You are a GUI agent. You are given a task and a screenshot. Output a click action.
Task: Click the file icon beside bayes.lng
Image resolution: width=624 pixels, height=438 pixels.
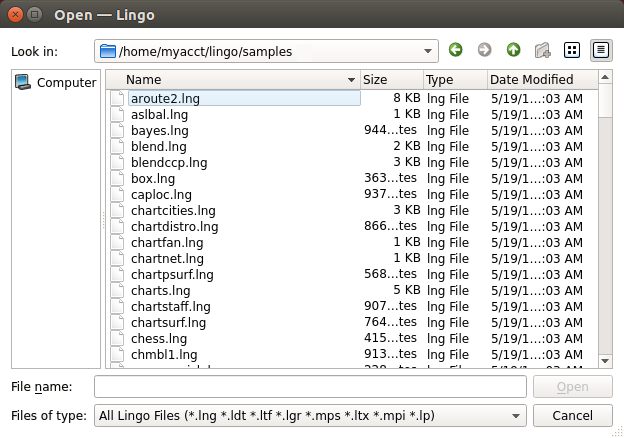pos(117,130)
